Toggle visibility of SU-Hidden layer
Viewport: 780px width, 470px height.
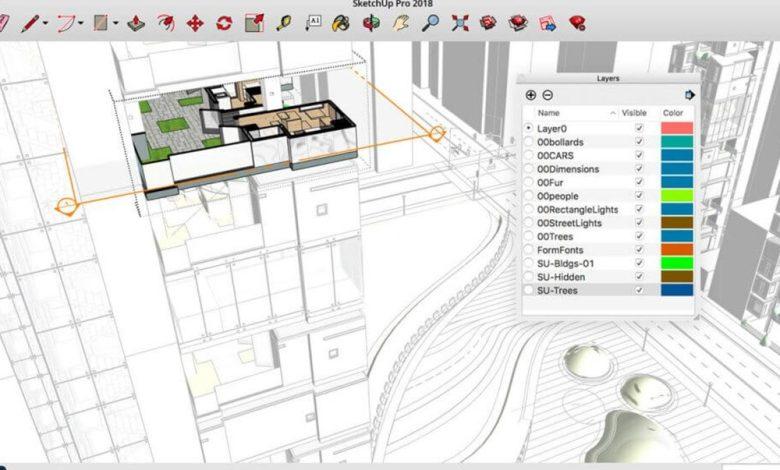(x=639, y=277)
